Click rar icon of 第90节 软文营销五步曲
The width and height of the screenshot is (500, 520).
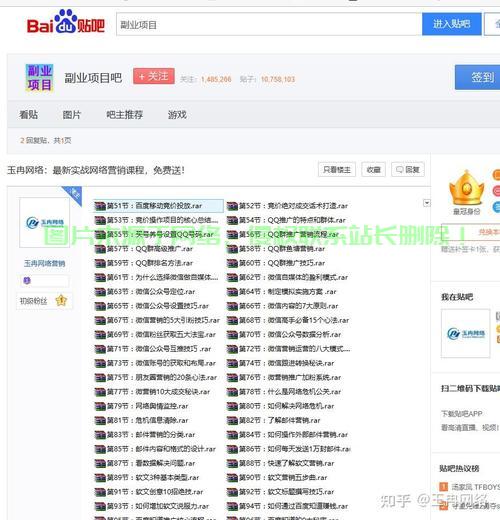point(232,478)
